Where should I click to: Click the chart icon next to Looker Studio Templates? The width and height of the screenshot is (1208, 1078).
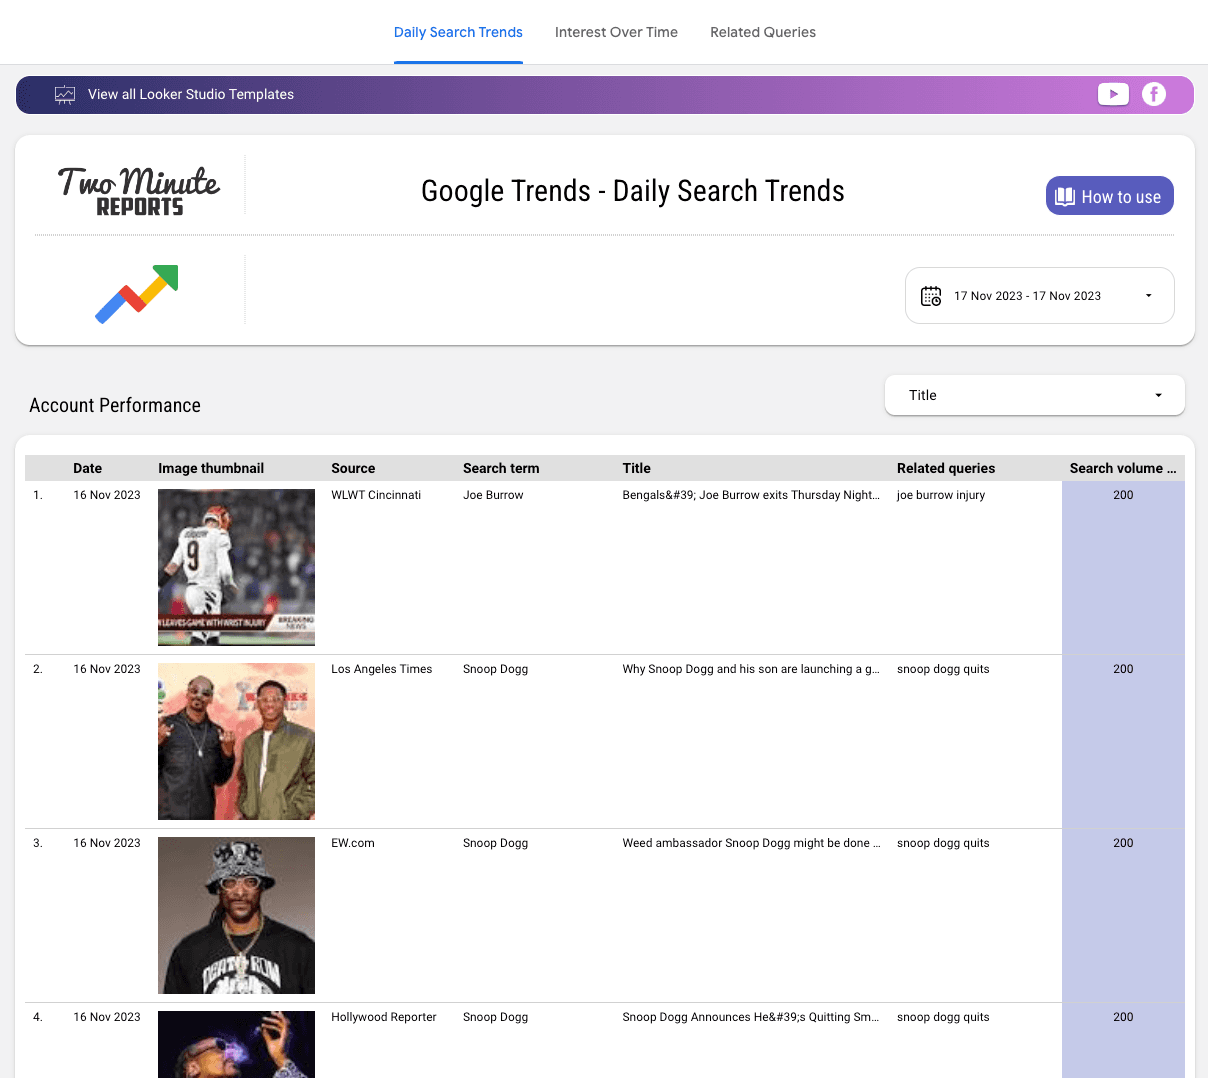[x=64, y=93]
